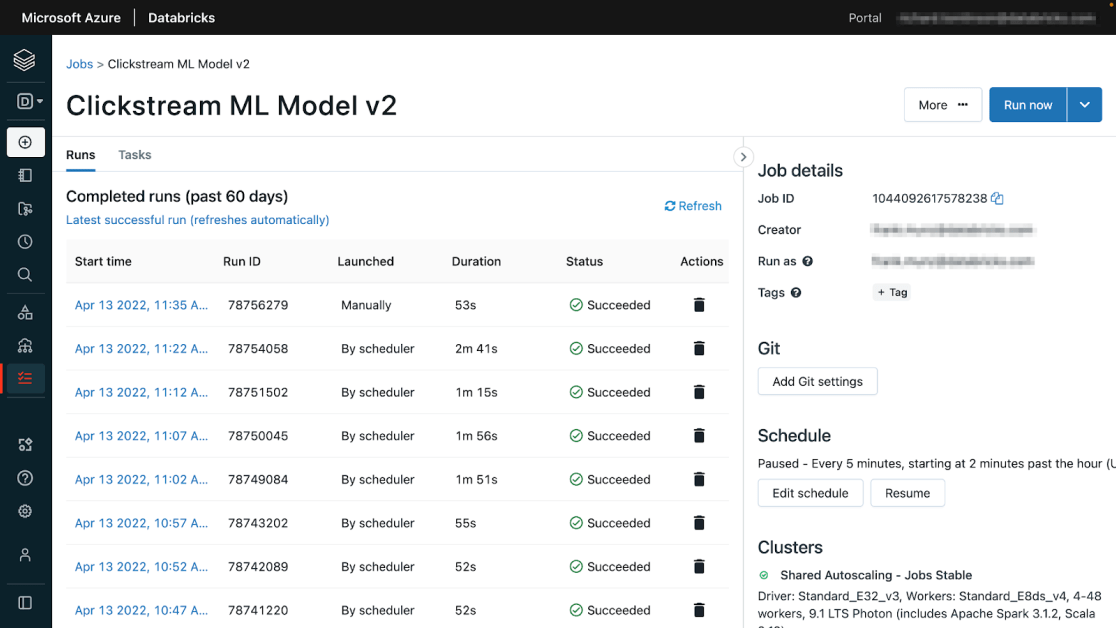This screenshot has height=628, width=1116.
Task: Open the Create (plus) sidebar icon
Action: (25, 142)
